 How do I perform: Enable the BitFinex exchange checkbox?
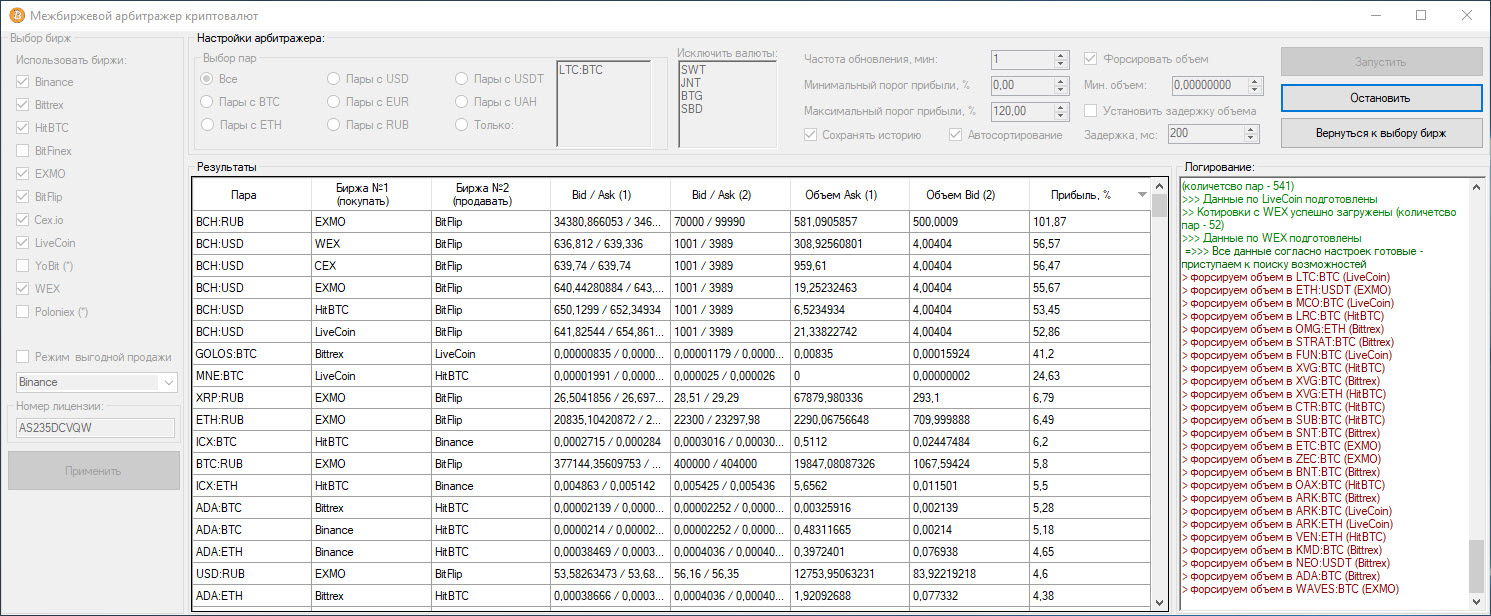pyautogui.click(x=22, y=151)
